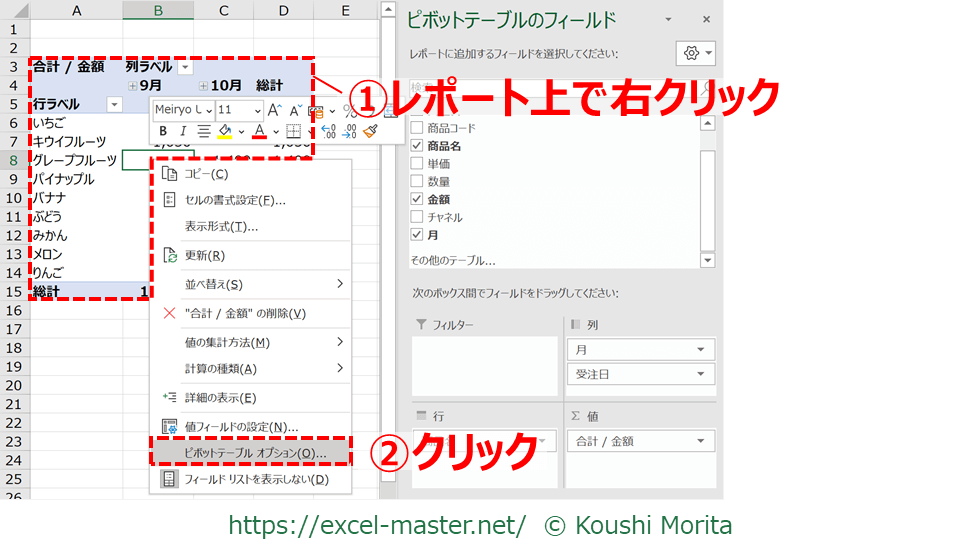Click the その他のテーブル link
The height and width of the screenshot is (540, 960).
click(x=452, y=260)
